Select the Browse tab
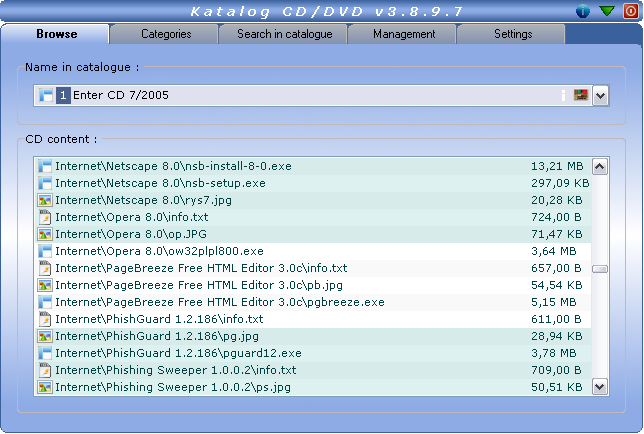 [x=56, y=34]
